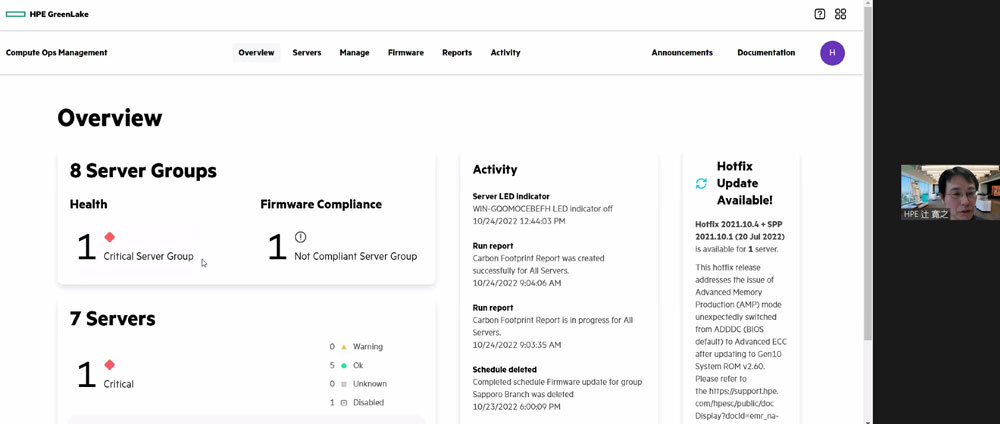
Task: View the Activity tab
Action: 506,53
